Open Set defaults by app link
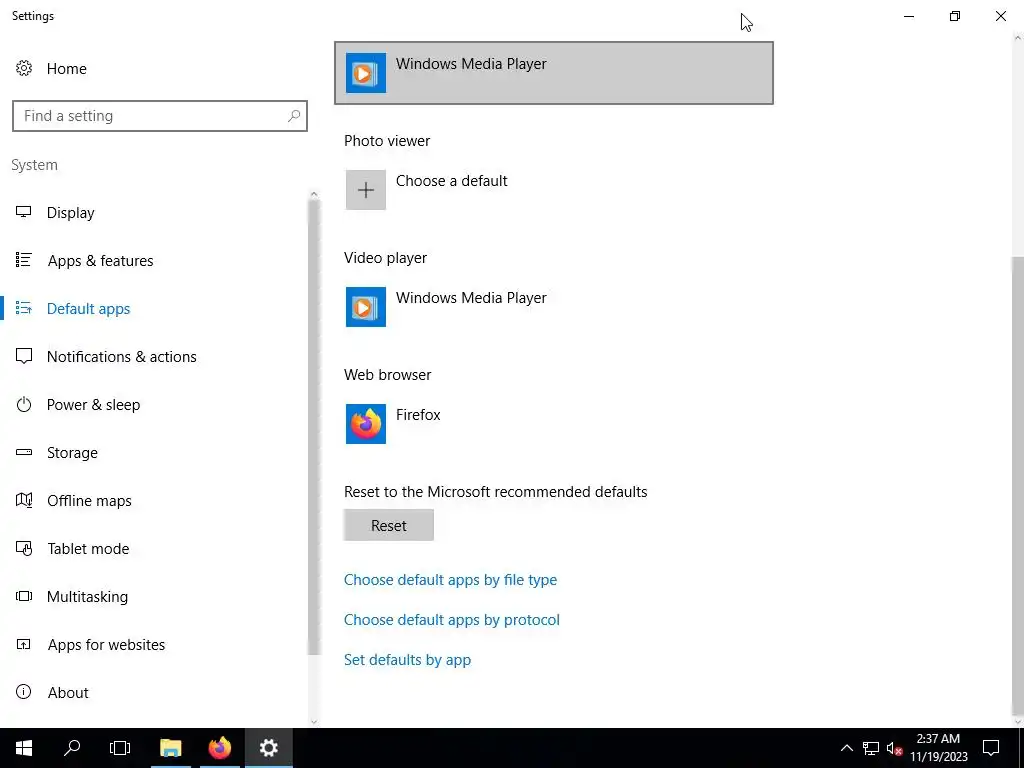This screenshot has width=1024, height=768. click(x=407, y=660)
